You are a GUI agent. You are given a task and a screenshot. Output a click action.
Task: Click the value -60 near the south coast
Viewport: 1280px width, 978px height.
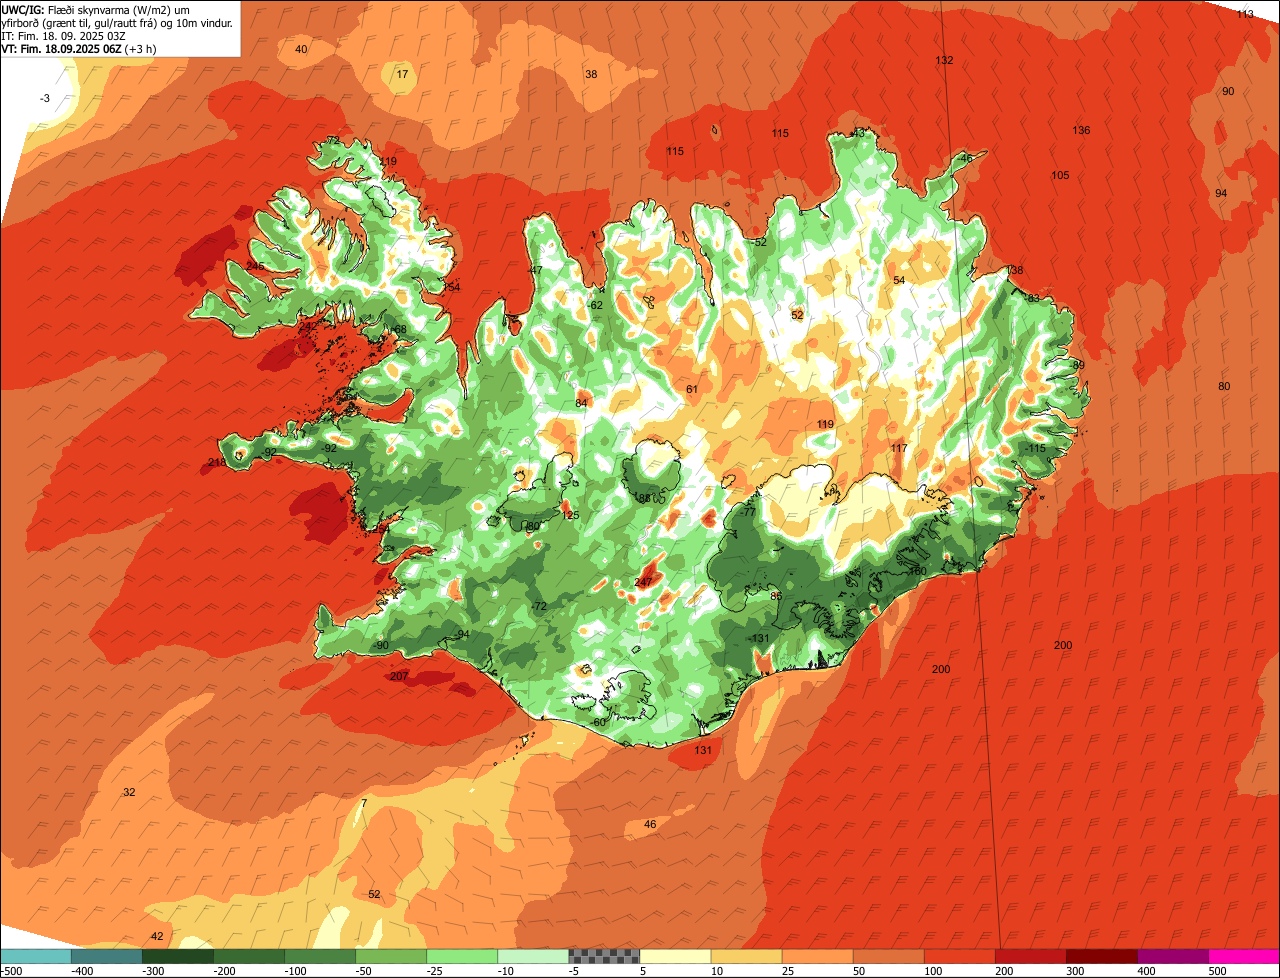[598, 722]
